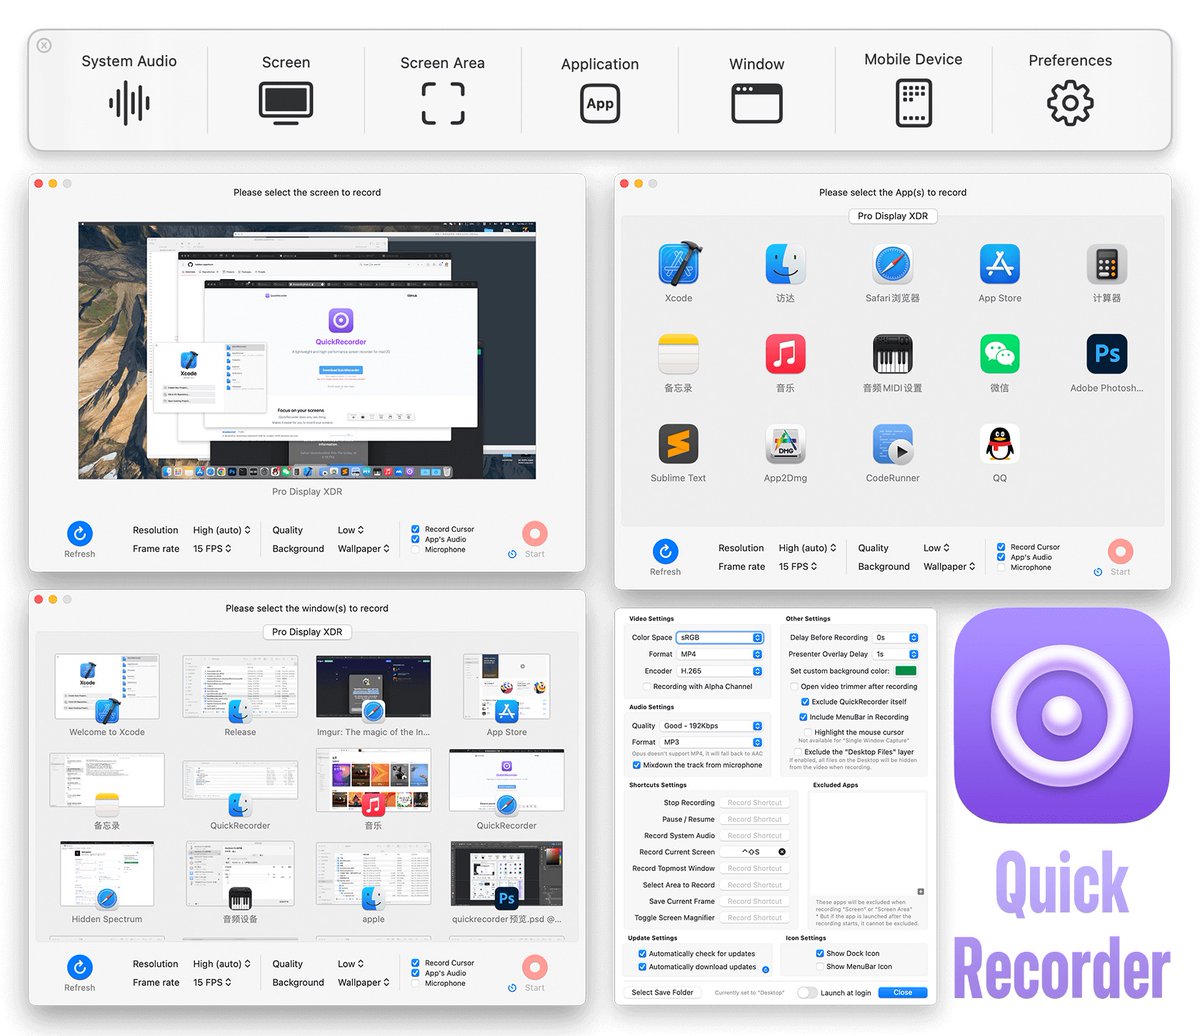Open the Color Space dropdown
Image resolution: width=1200 pixels, height=1036 pixels.
pyautogui.click(x=718, y=637)
